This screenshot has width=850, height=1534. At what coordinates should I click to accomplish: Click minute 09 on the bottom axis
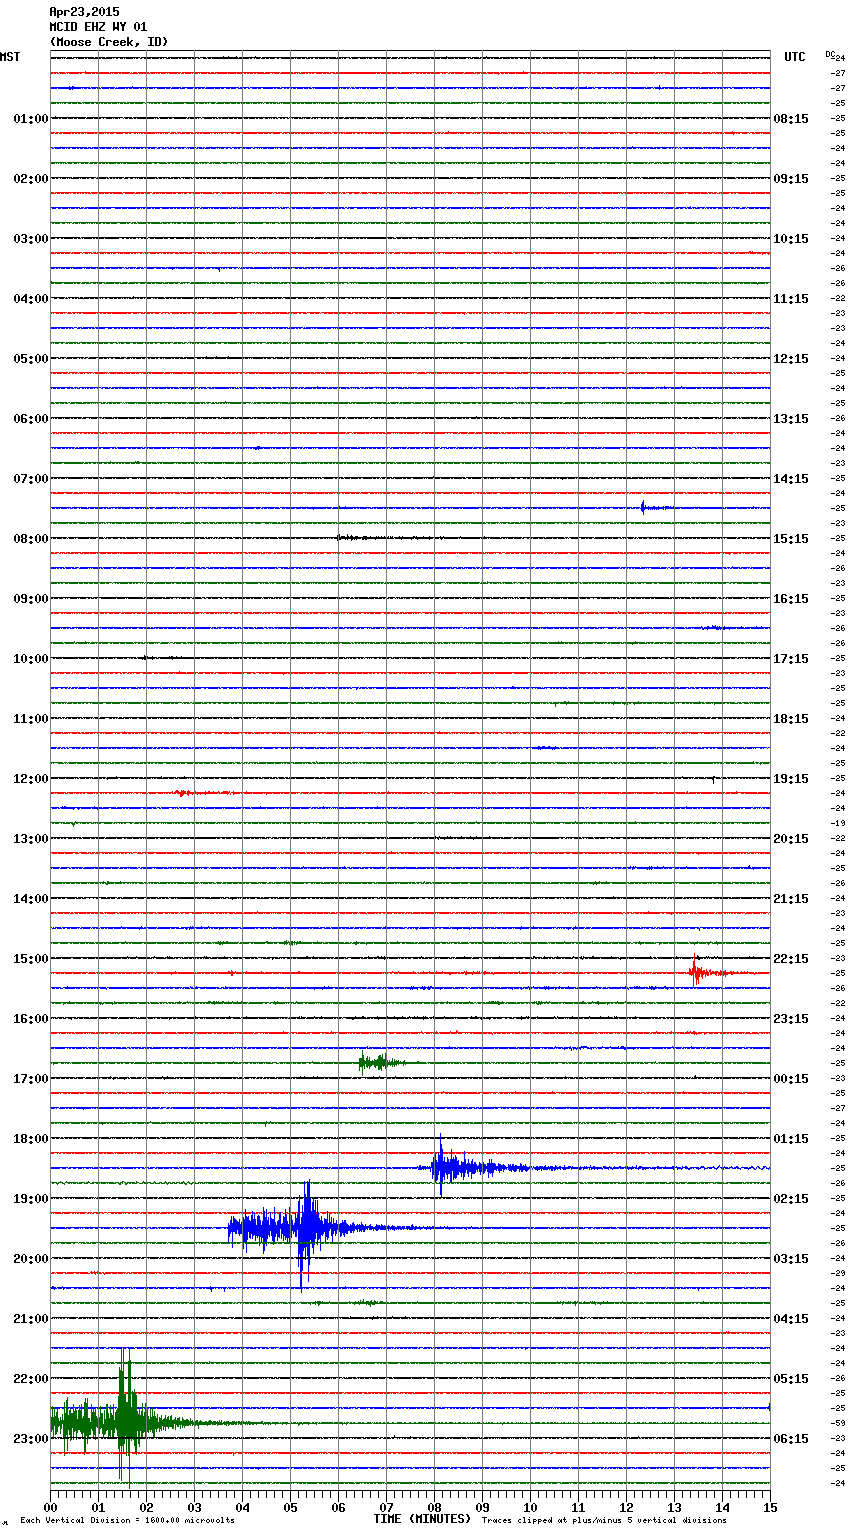[482, 1507]
